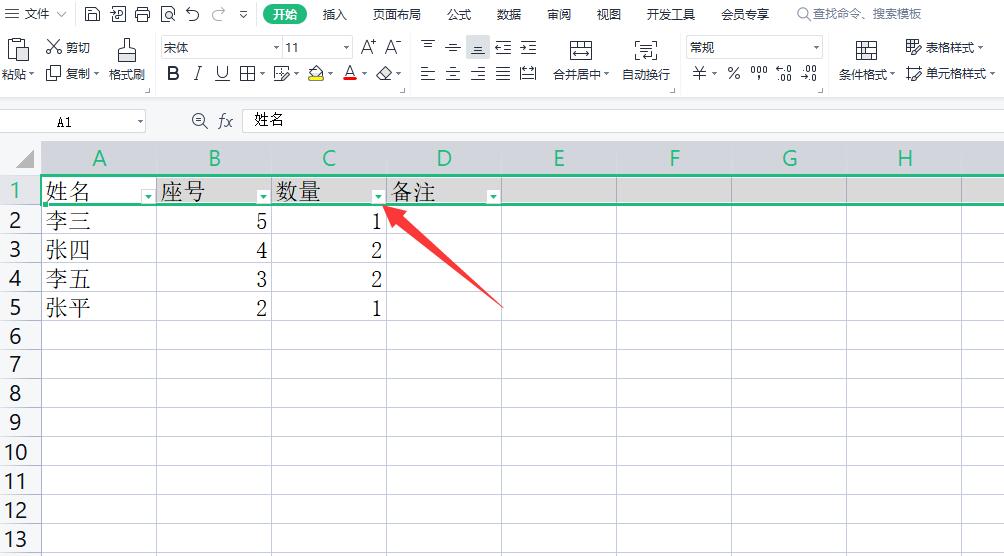Expand the font name dropdown (宋体)
The image size is (1004, 556).
(276, 47)
